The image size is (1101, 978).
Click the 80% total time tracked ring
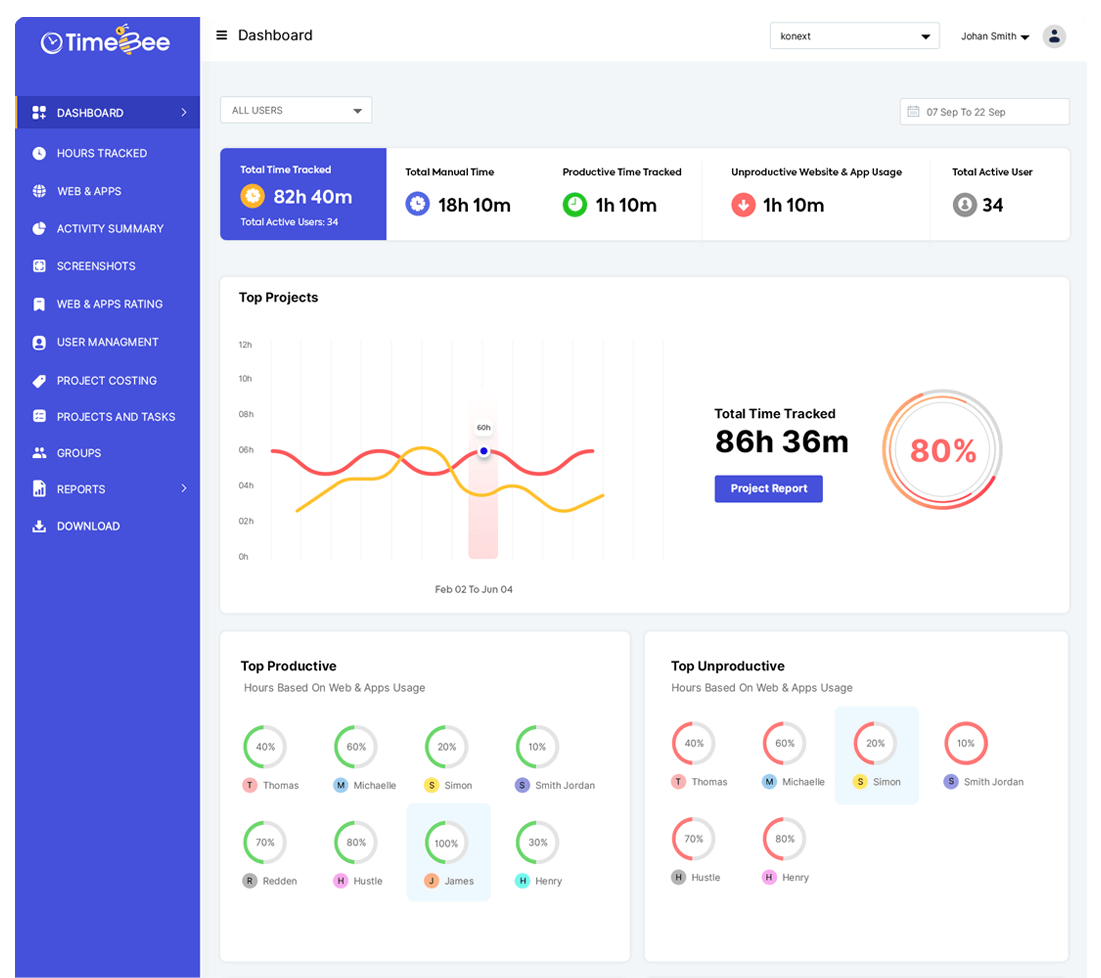point(941,450)
